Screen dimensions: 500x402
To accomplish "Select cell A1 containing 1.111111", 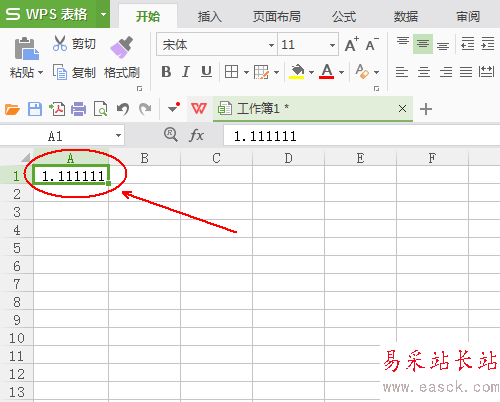I will [x=71, y=175].
